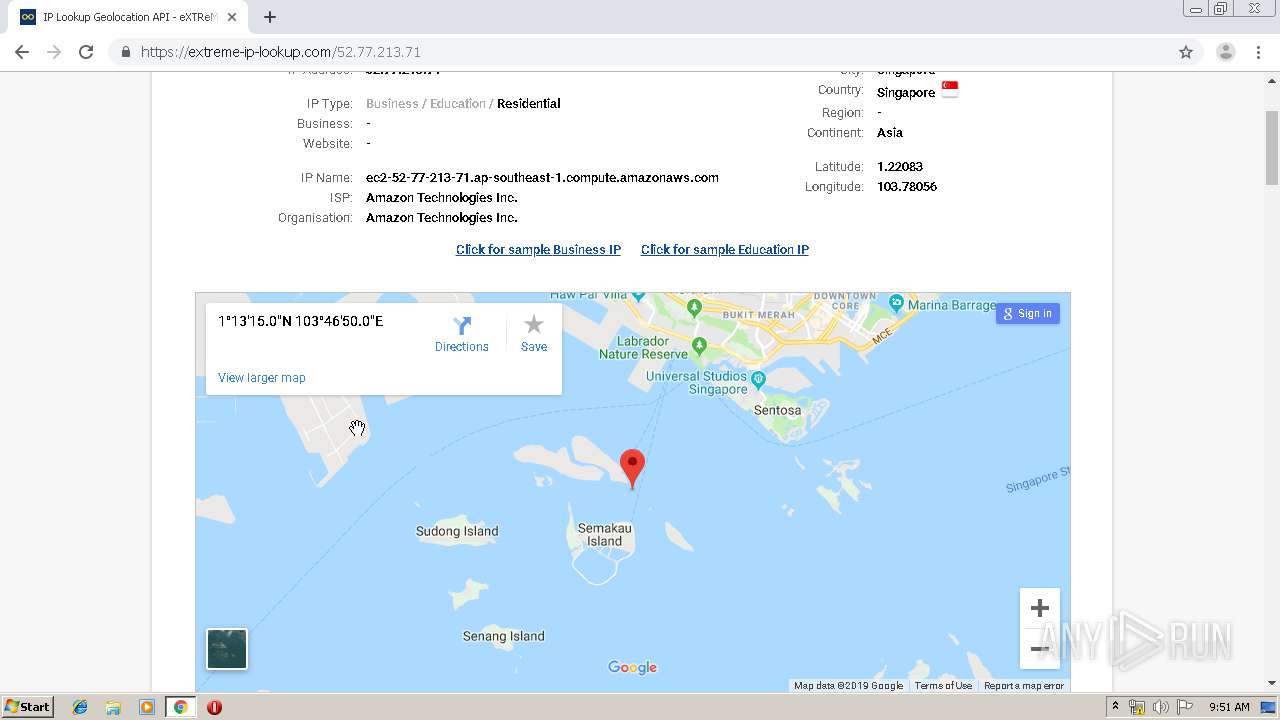Close the IP Lookup Geolocation tab

click(x=232, y=17)
